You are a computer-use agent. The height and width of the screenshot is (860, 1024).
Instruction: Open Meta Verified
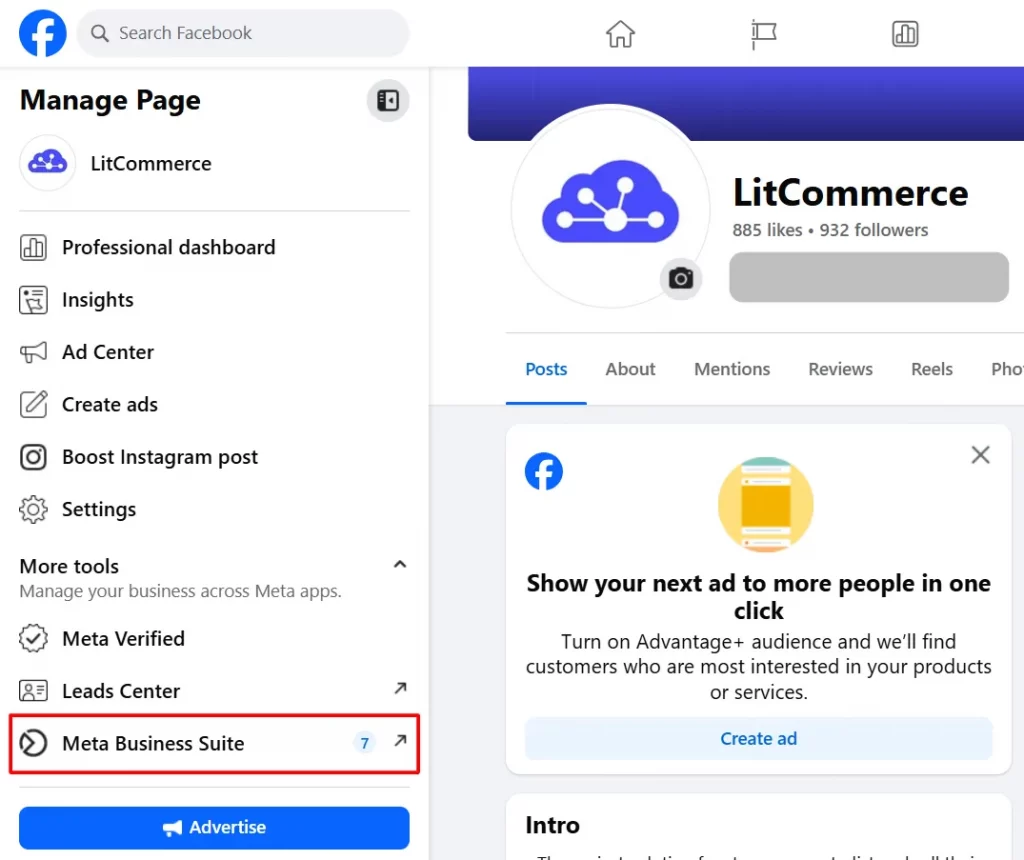(214, 639)
